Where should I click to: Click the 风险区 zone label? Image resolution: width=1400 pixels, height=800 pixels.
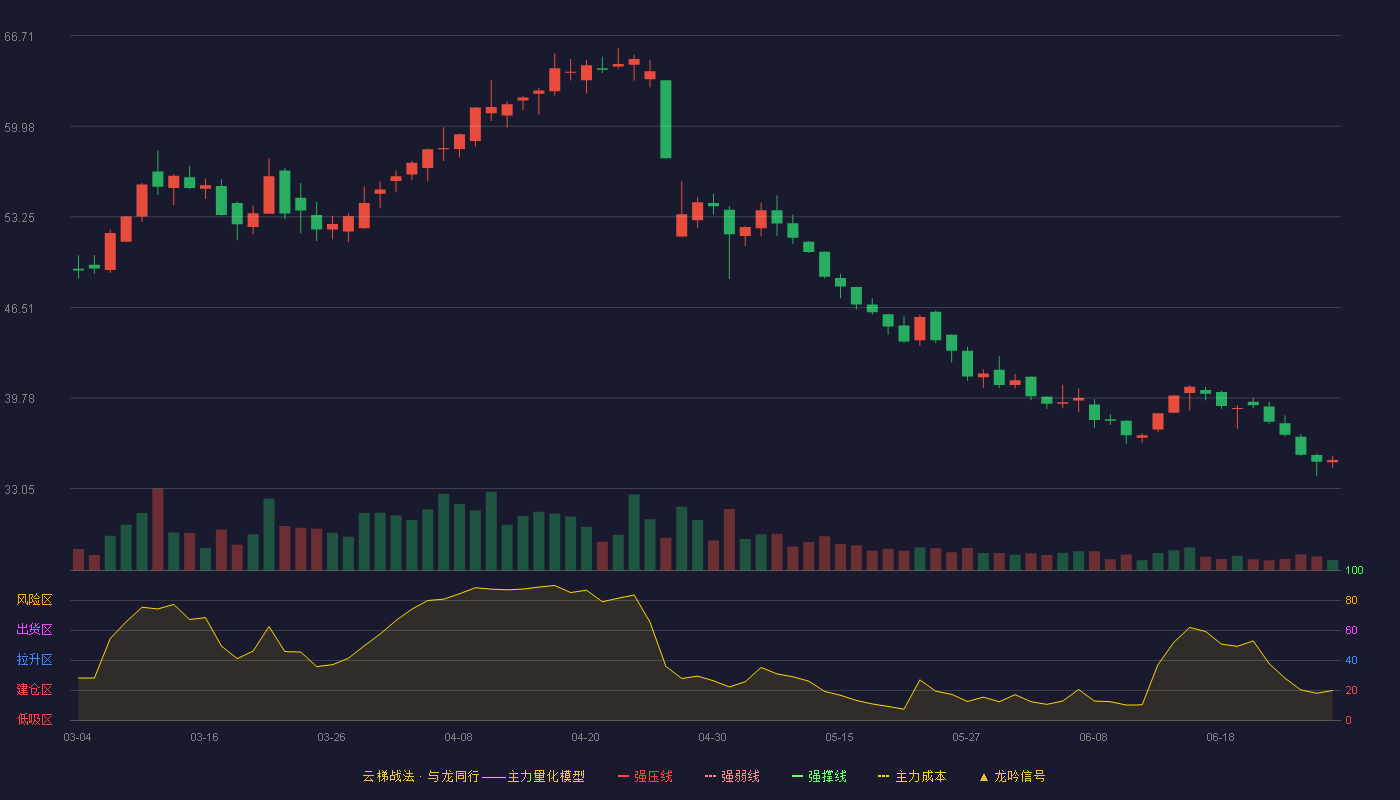[35, 600]
